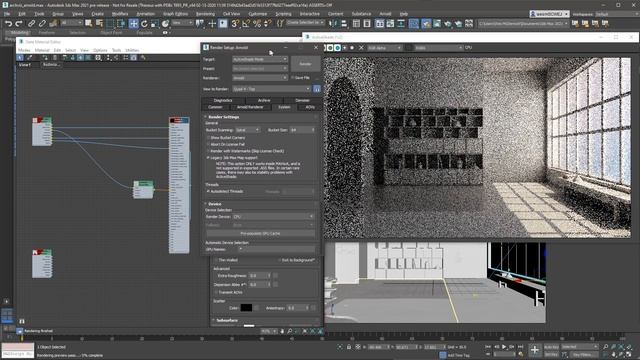Click the Rectangular Selection Region icon
Viewport: 640px width, 360px height.
(x=110, y=24)
